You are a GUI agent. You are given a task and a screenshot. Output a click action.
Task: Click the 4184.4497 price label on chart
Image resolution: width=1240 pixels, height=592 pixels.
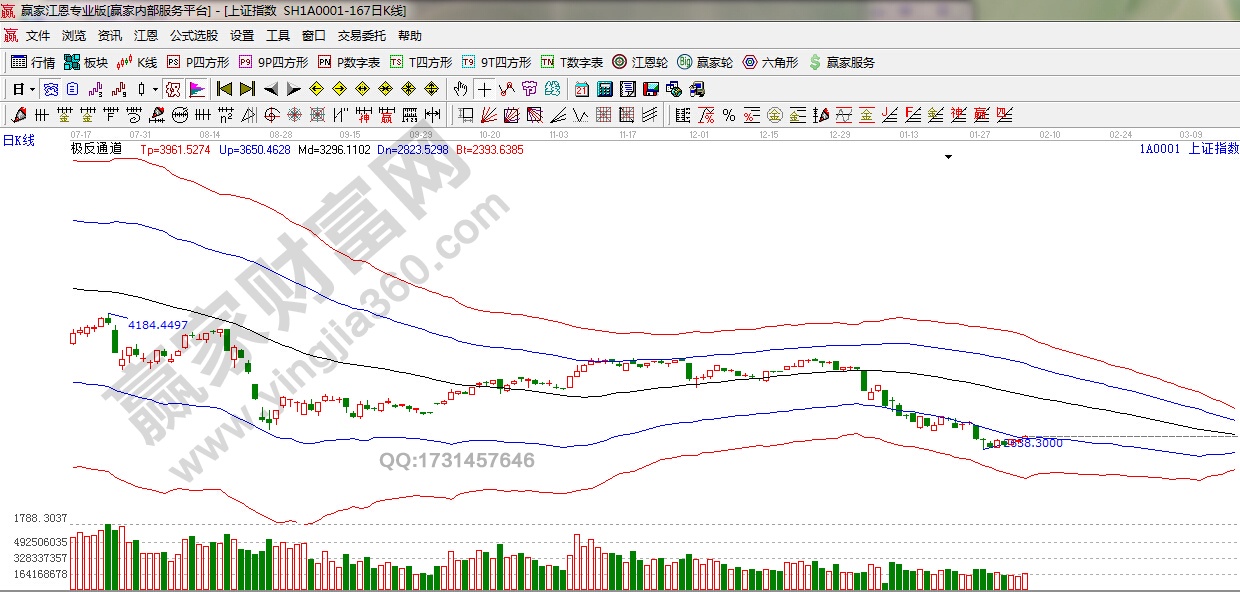coord(158,325)
